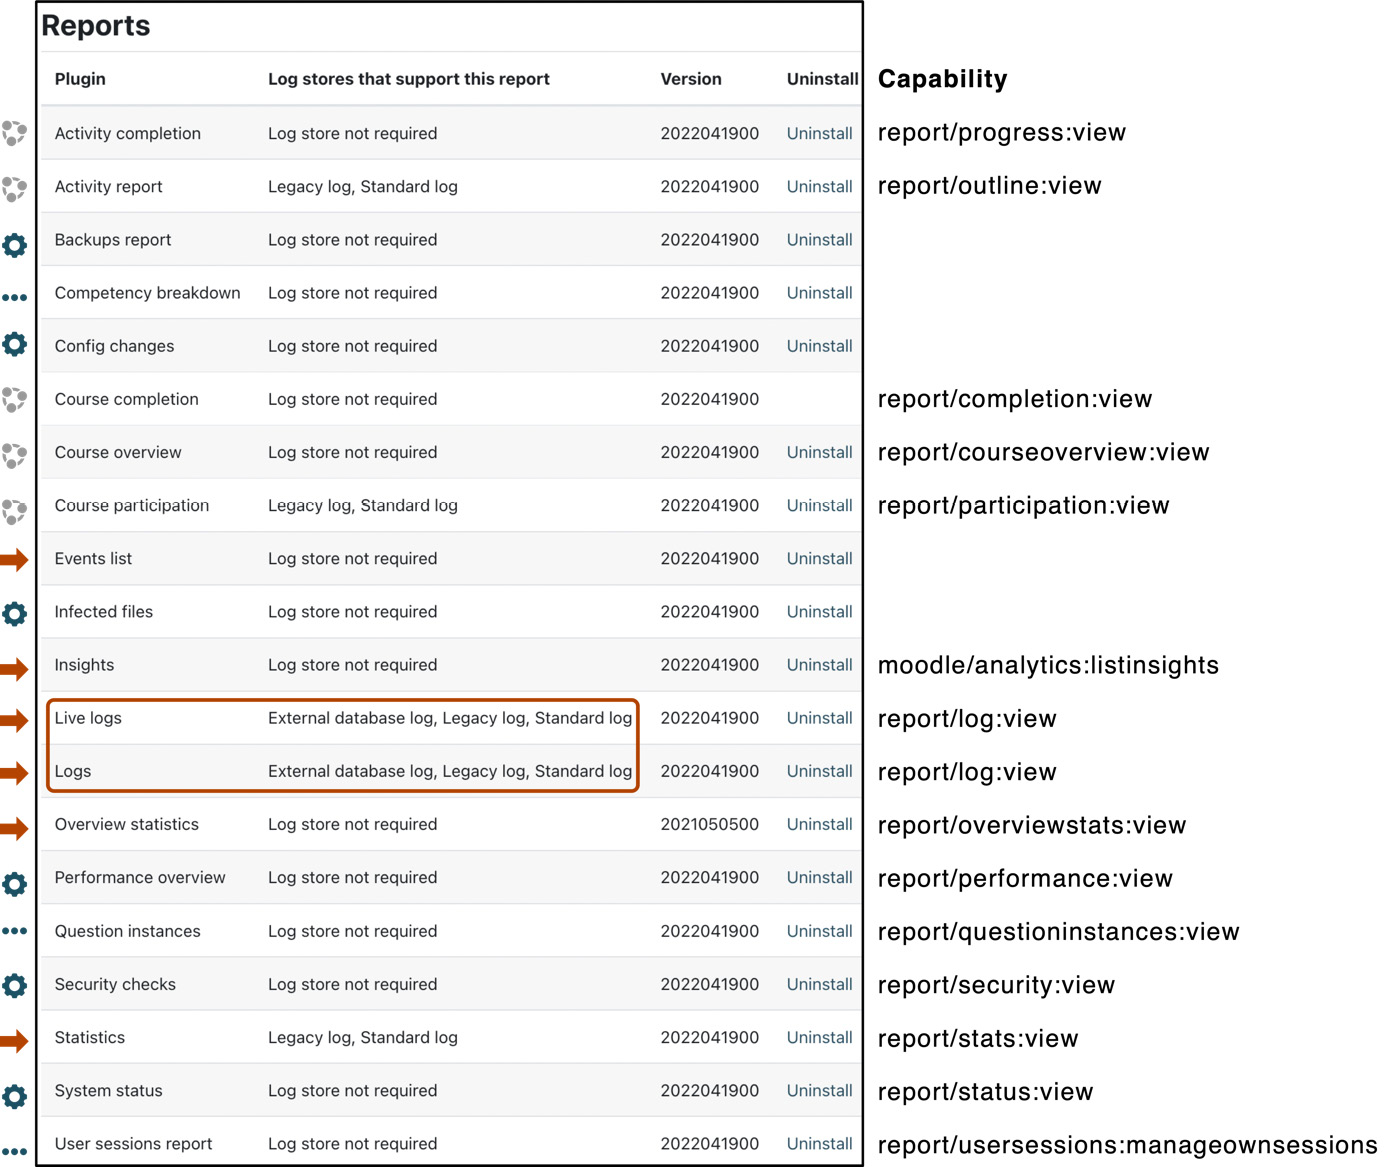Click the Reports page heading
Screen dimensions: 1386x1167
click(96, 26)
